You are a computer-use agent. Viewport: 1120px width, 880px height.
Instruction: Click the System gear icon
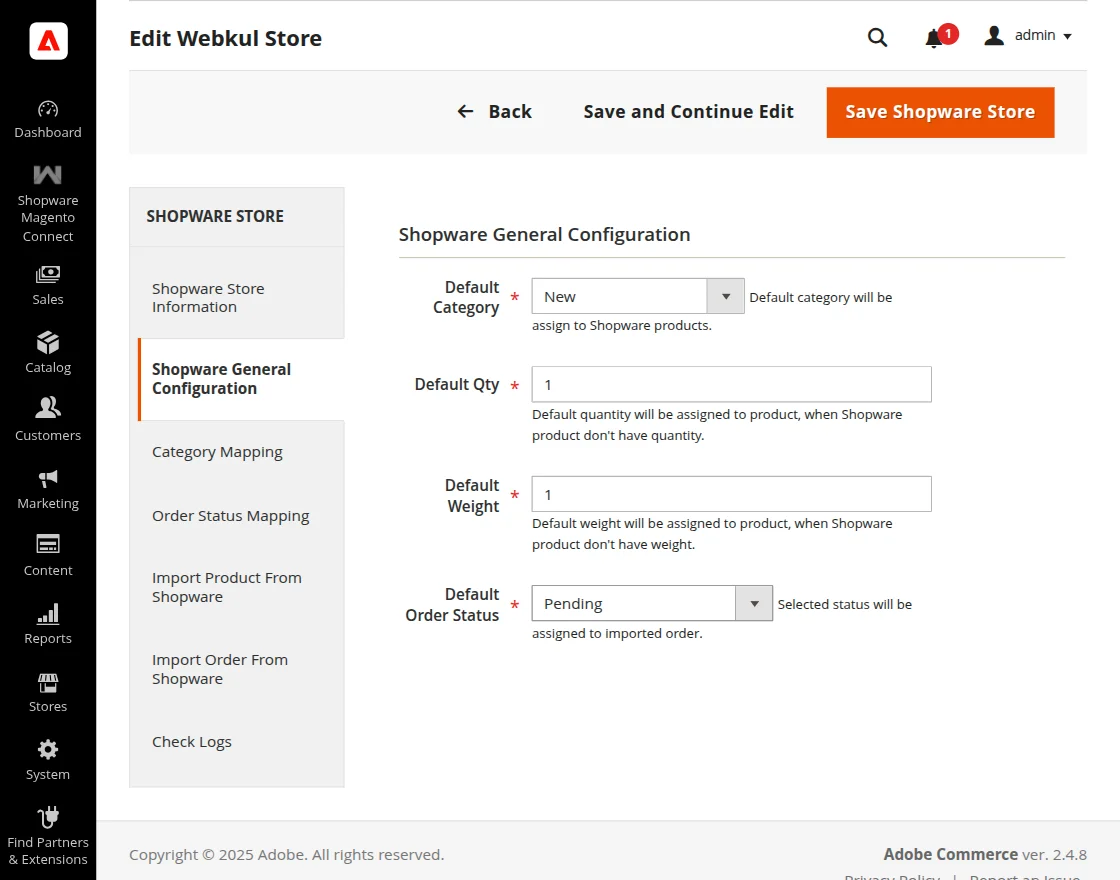pos(47,750)
